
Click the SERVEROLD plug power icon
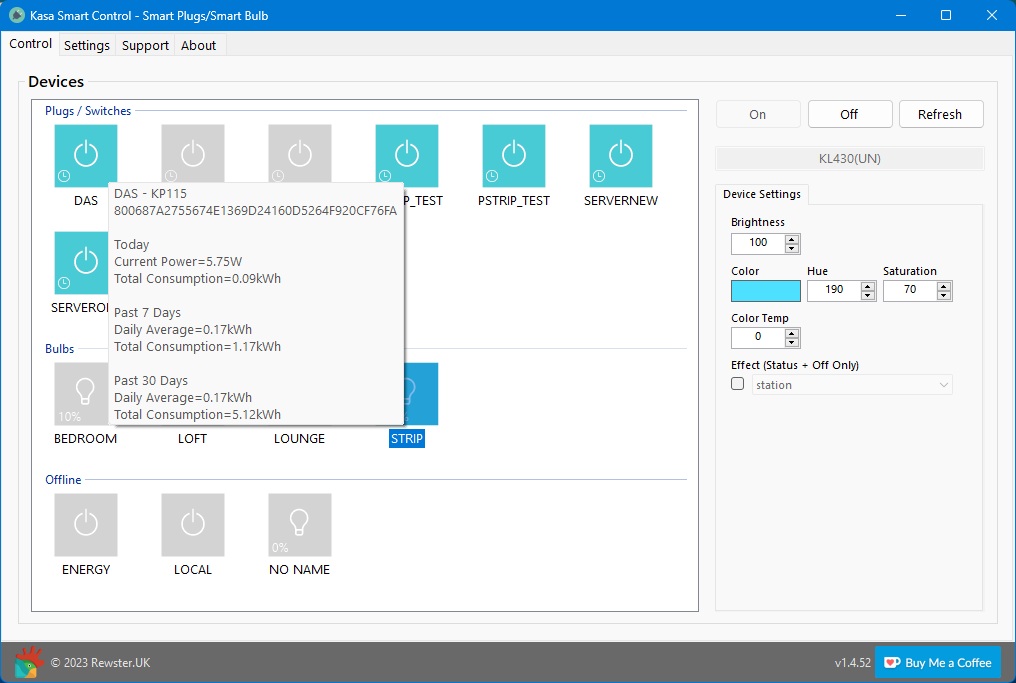(x=81, y=263)
